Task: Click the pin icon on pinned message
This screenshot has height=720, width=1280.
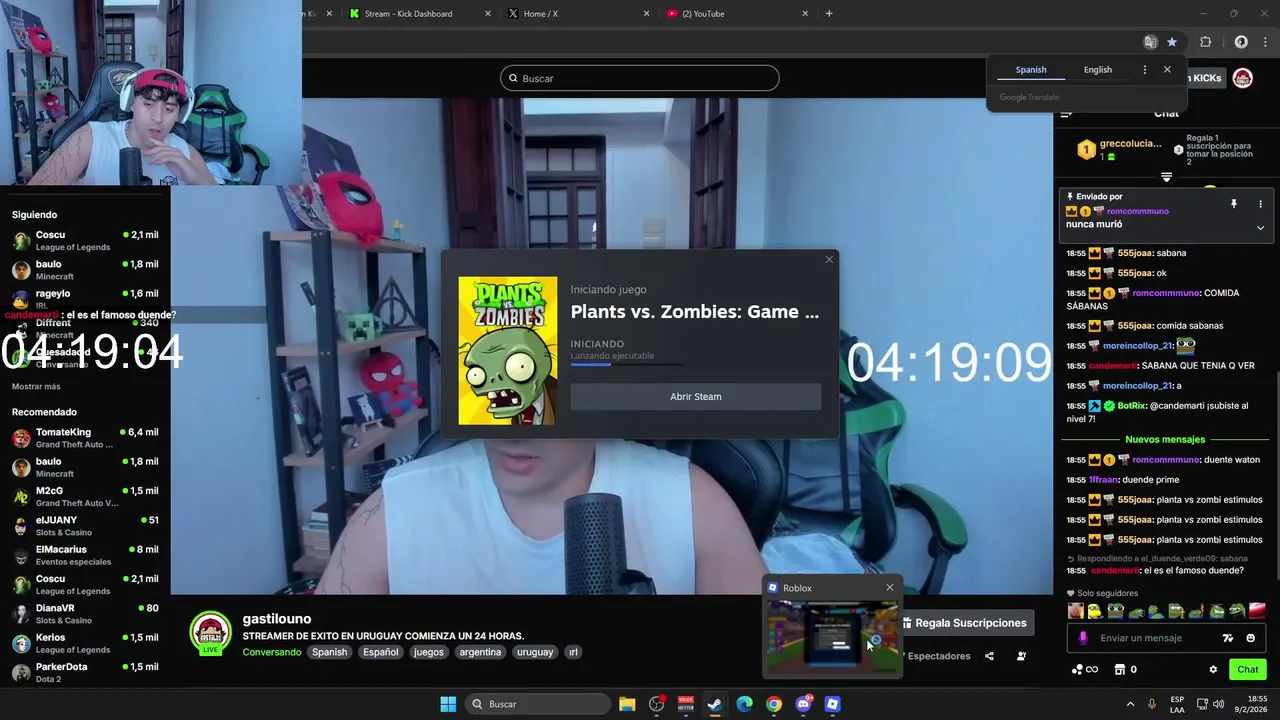Action: [x=1234, y=204]
